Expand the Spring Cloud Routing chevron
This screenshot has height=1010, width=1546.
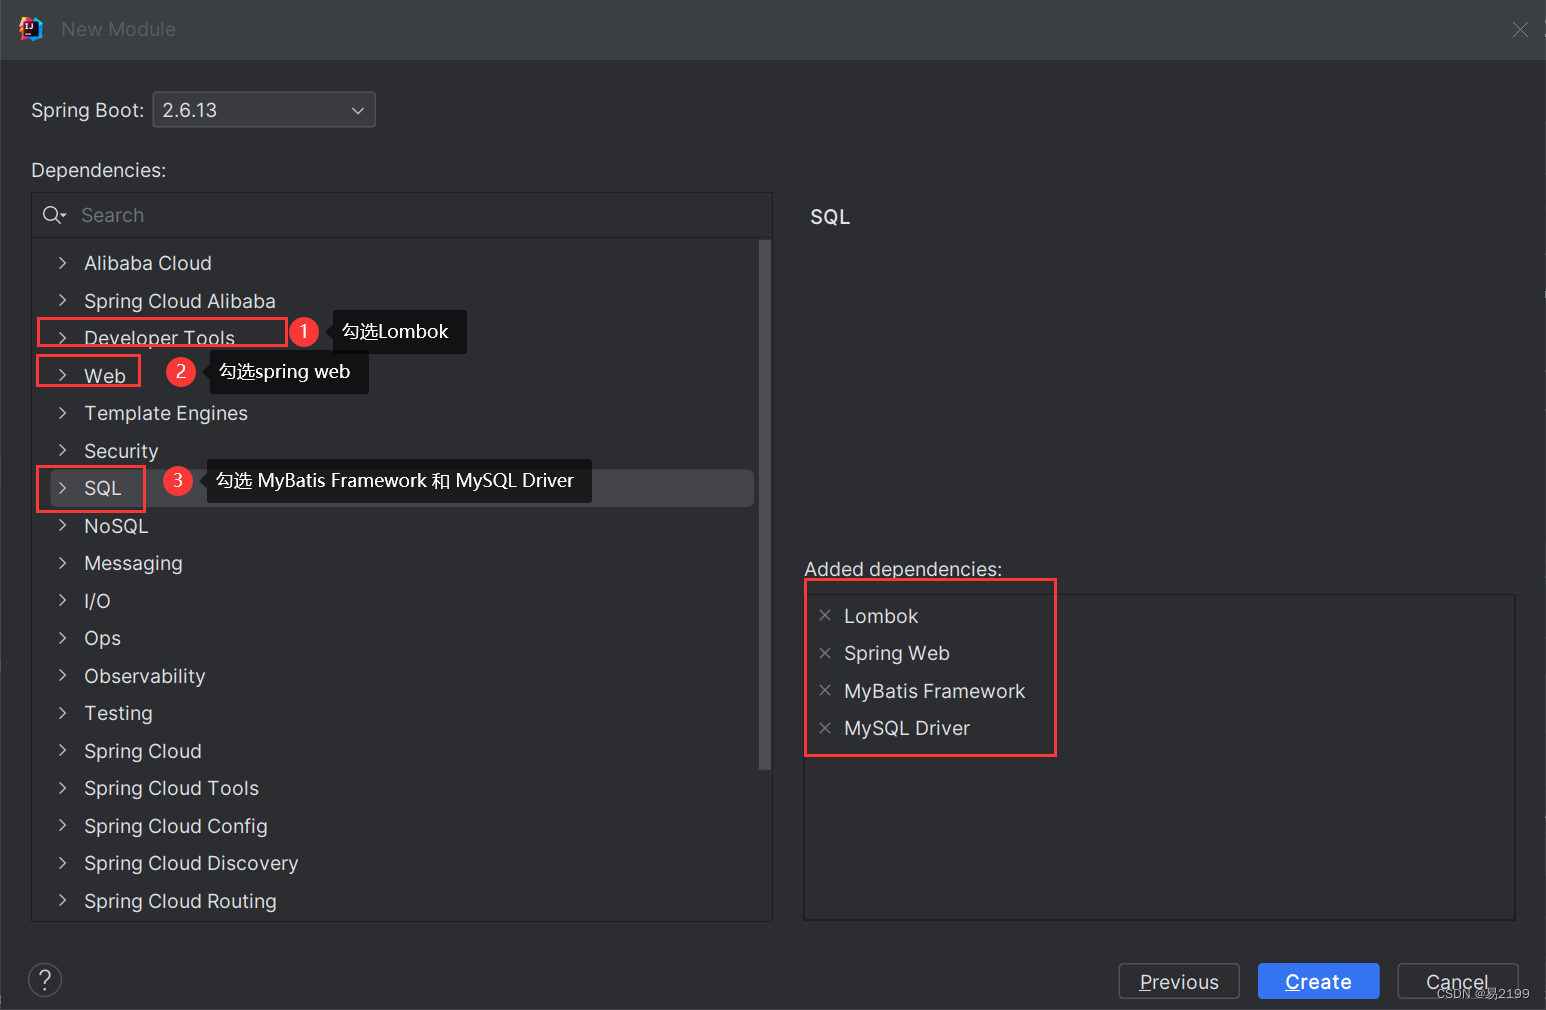62,900
